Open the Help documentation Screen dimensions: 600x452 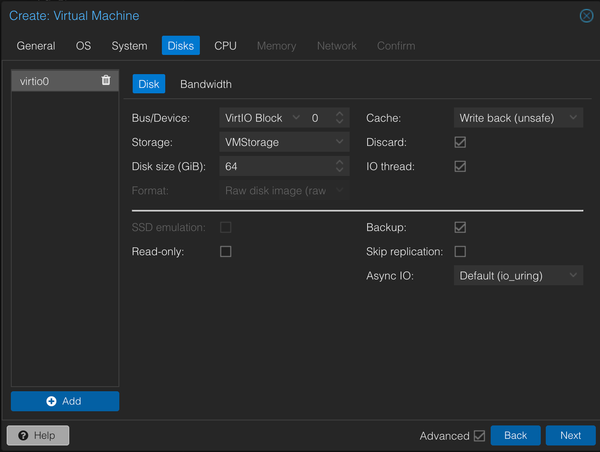(38, 436)
